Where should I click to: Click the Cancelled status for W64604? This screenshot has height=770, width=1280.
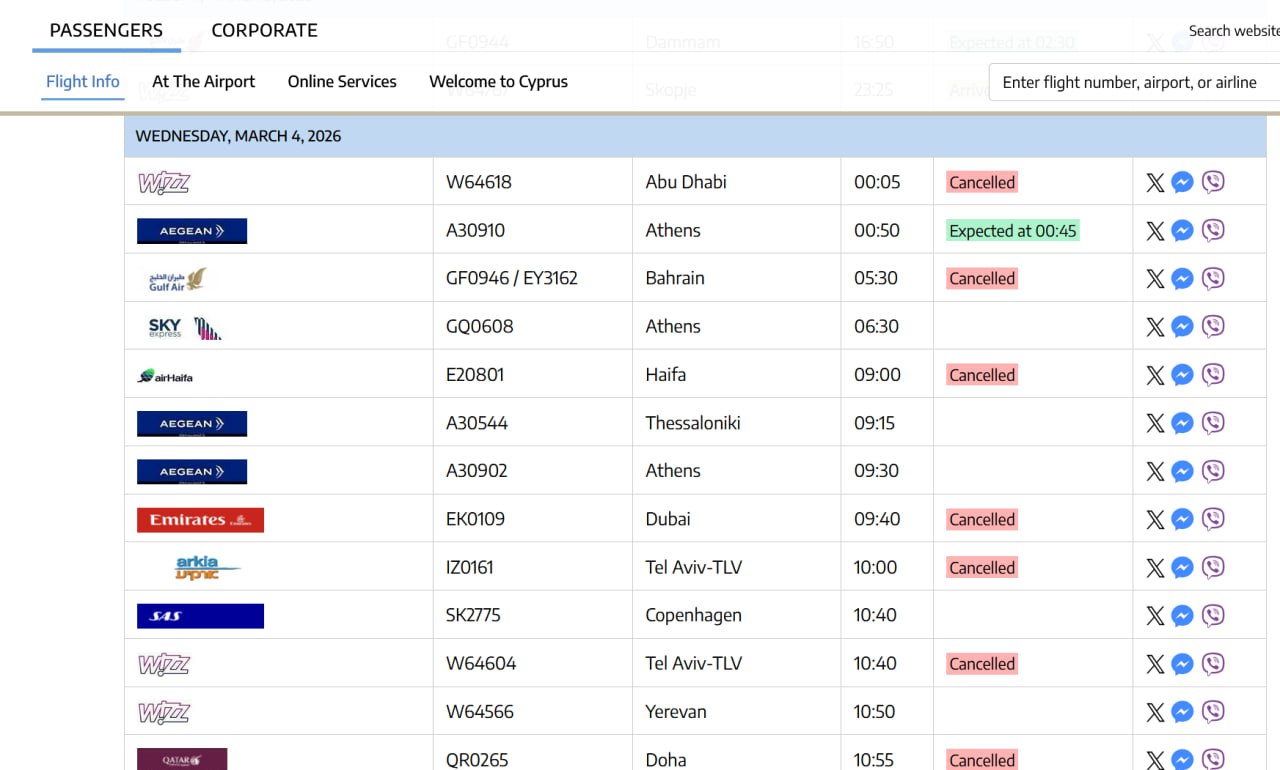coord(982,664)
